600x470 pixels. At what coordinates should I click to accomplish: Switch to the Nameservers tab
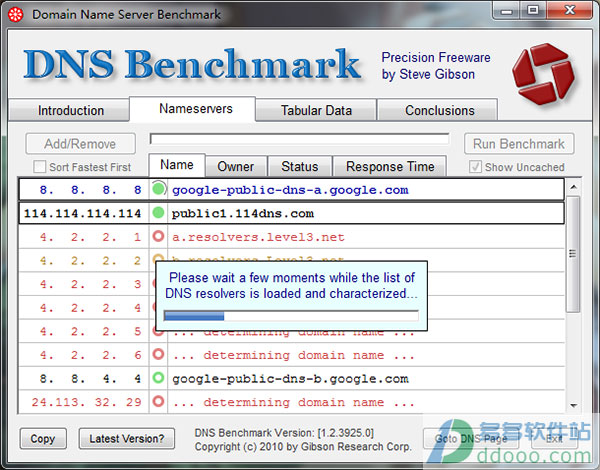click(193, 109)
